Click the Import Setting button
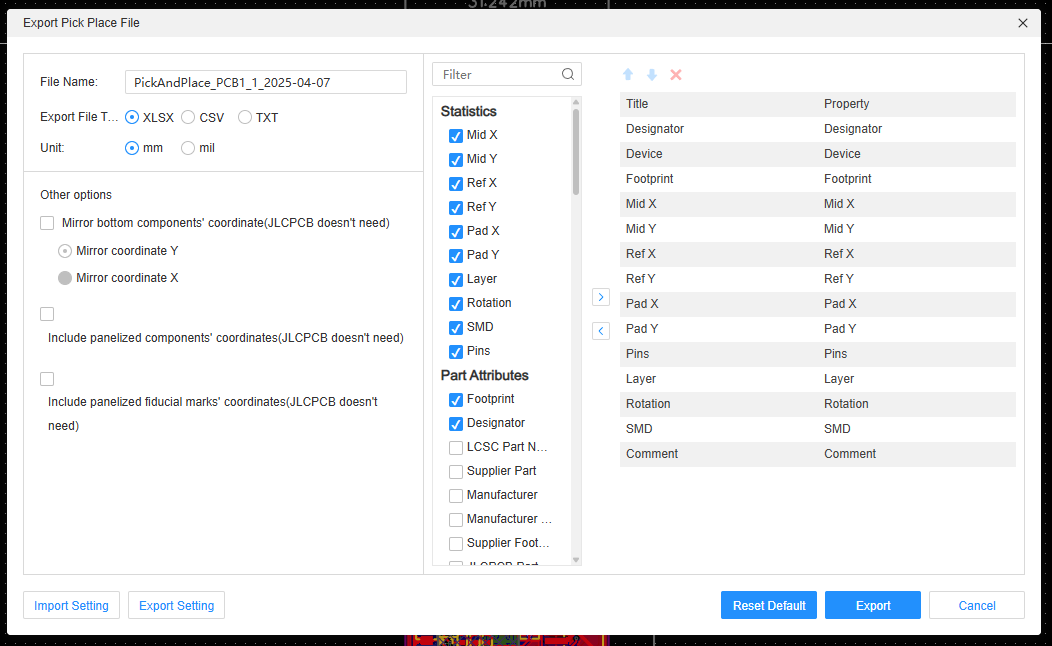This screenshot has width=1052, height=646. pos(71,605)
